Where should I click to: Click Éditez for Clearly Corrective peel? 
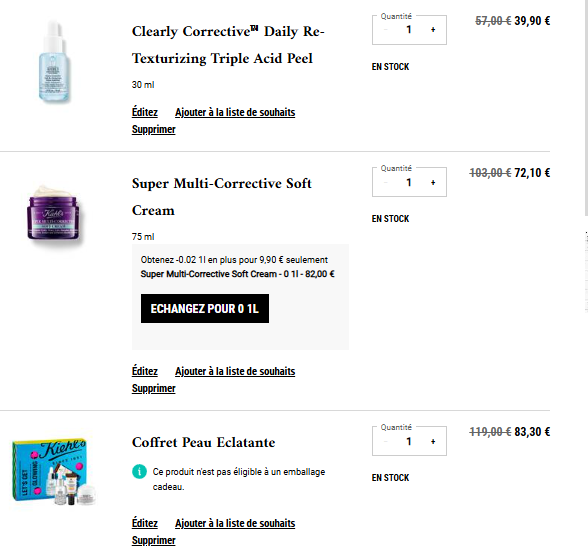[145, 112]
